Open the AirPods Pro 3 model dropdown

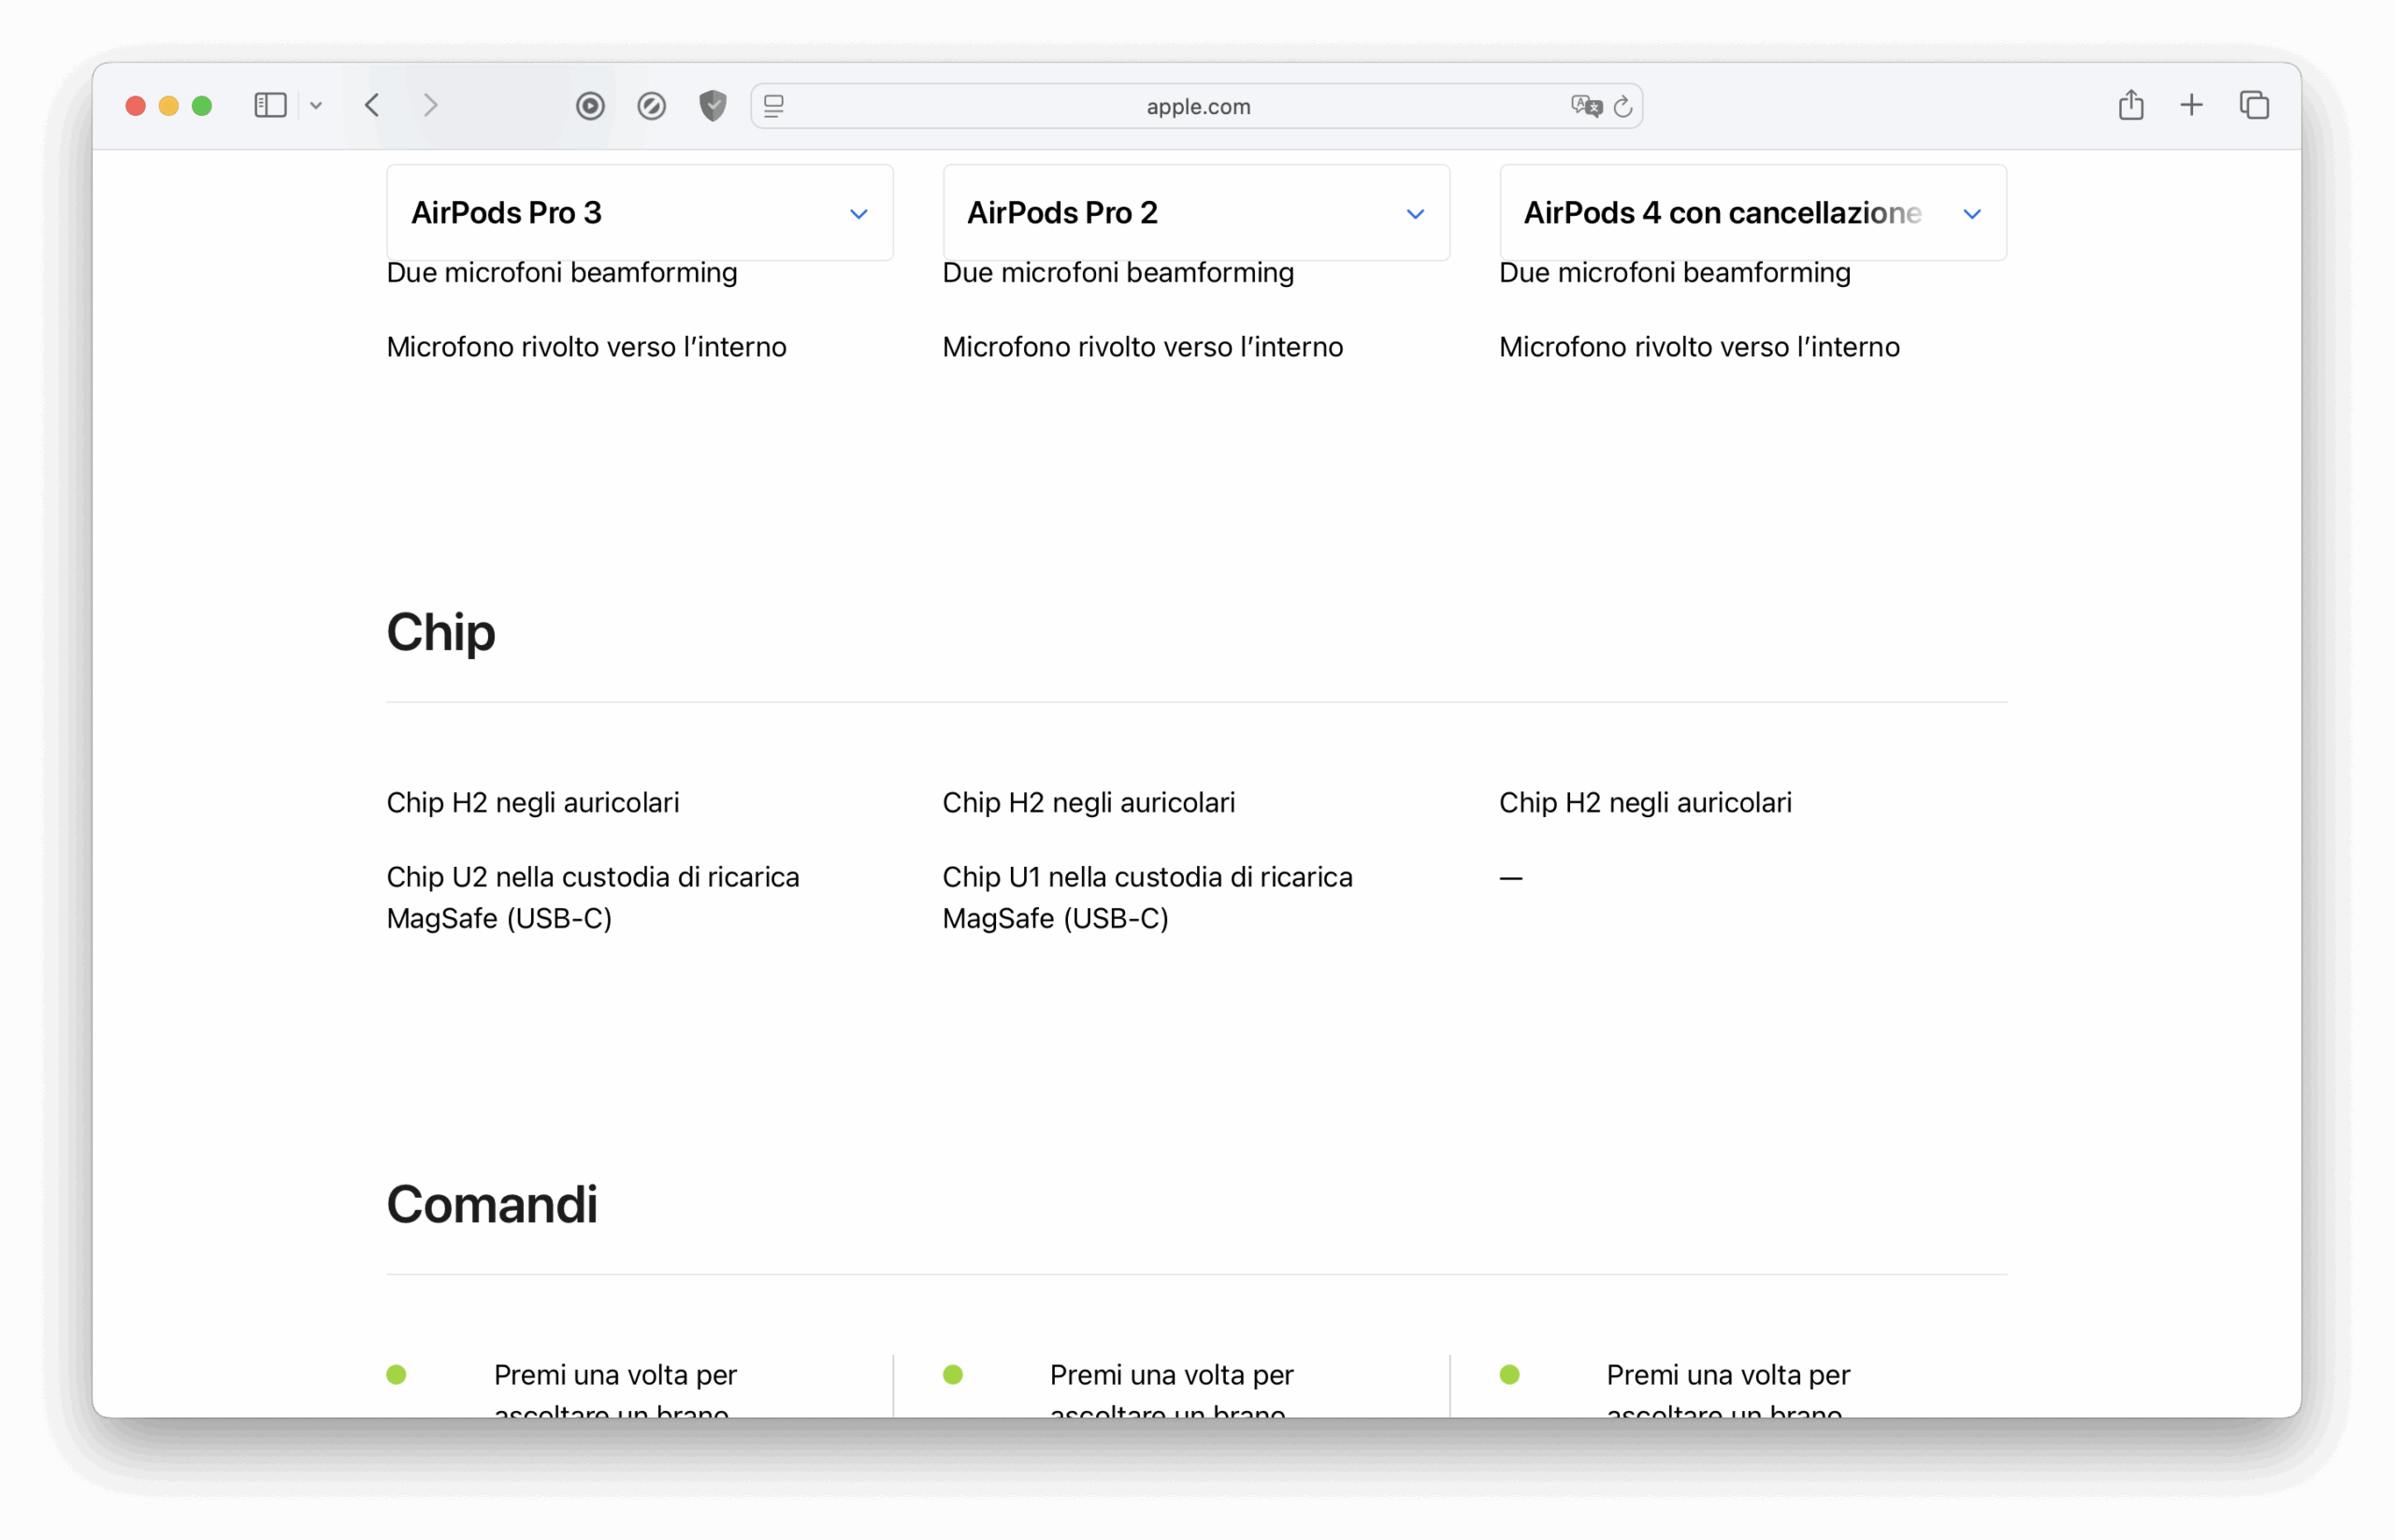click(x=640, y=213)
